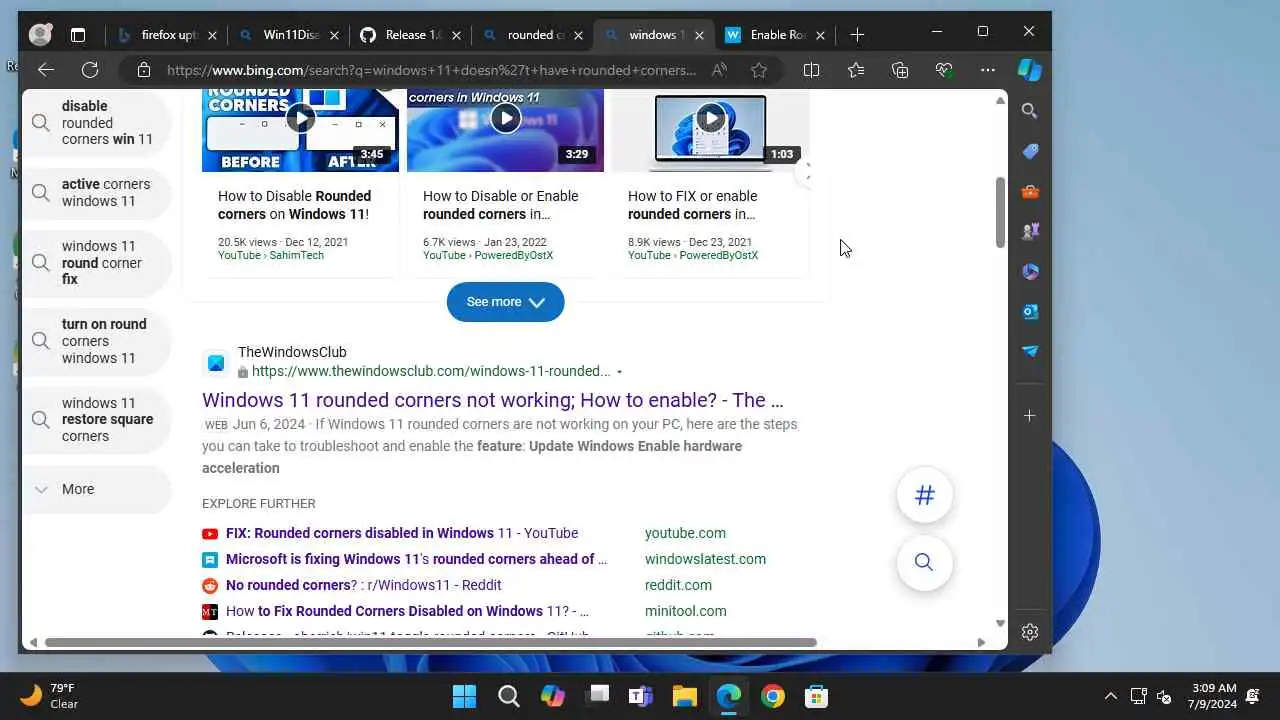Viewport: 1280px width, 720px height.
Task: Go back to the previous page
Action: (45, 70)
